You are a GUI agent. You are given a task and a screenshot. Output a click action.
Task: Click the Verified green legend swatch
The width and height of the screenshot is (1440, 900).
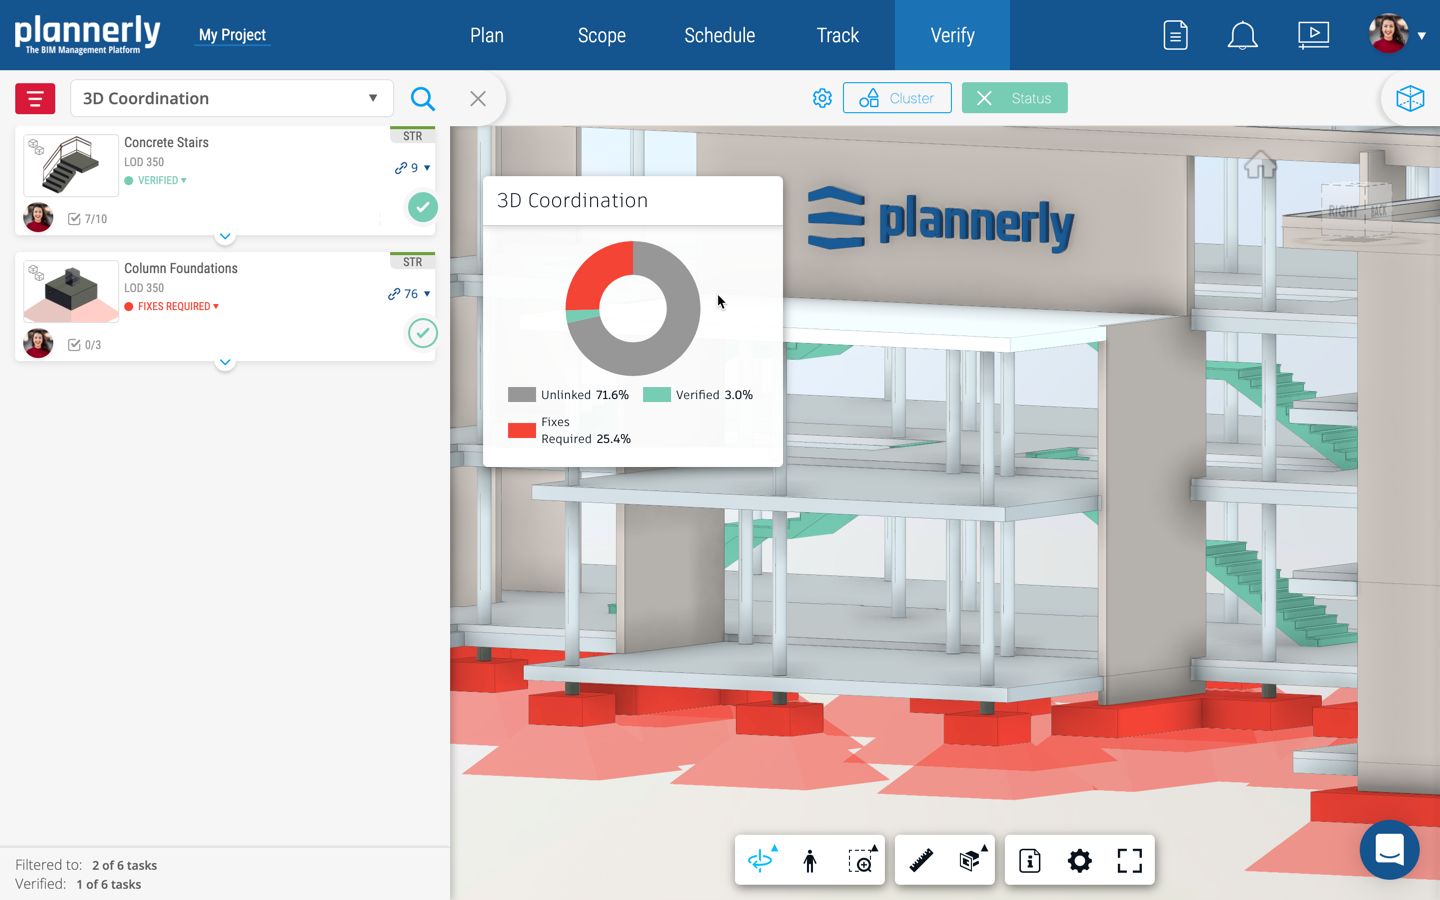pyautogui.click(x=657, y=395)
